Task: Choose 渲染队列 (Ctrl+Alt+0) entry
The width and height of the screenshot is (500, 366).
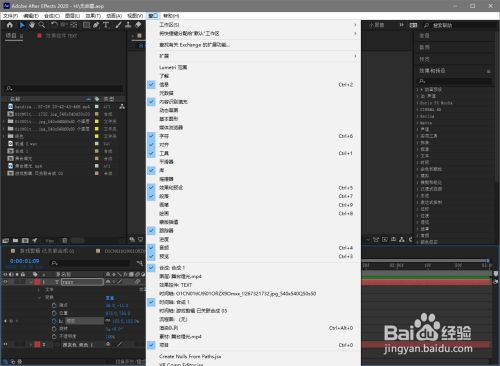Action: (x=253, y=328)
